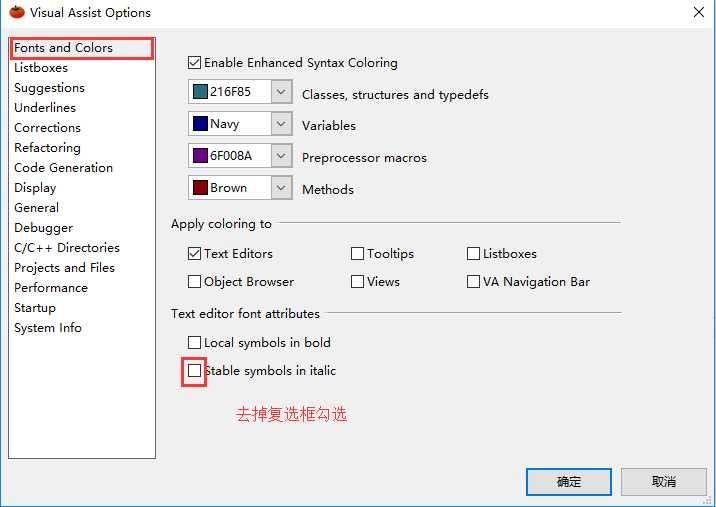Toggle Enable Enhanced Syntax Coloring checkbox
Image resolution: width=716 pixels, height=507 pixels.
(x=195, y=63)
